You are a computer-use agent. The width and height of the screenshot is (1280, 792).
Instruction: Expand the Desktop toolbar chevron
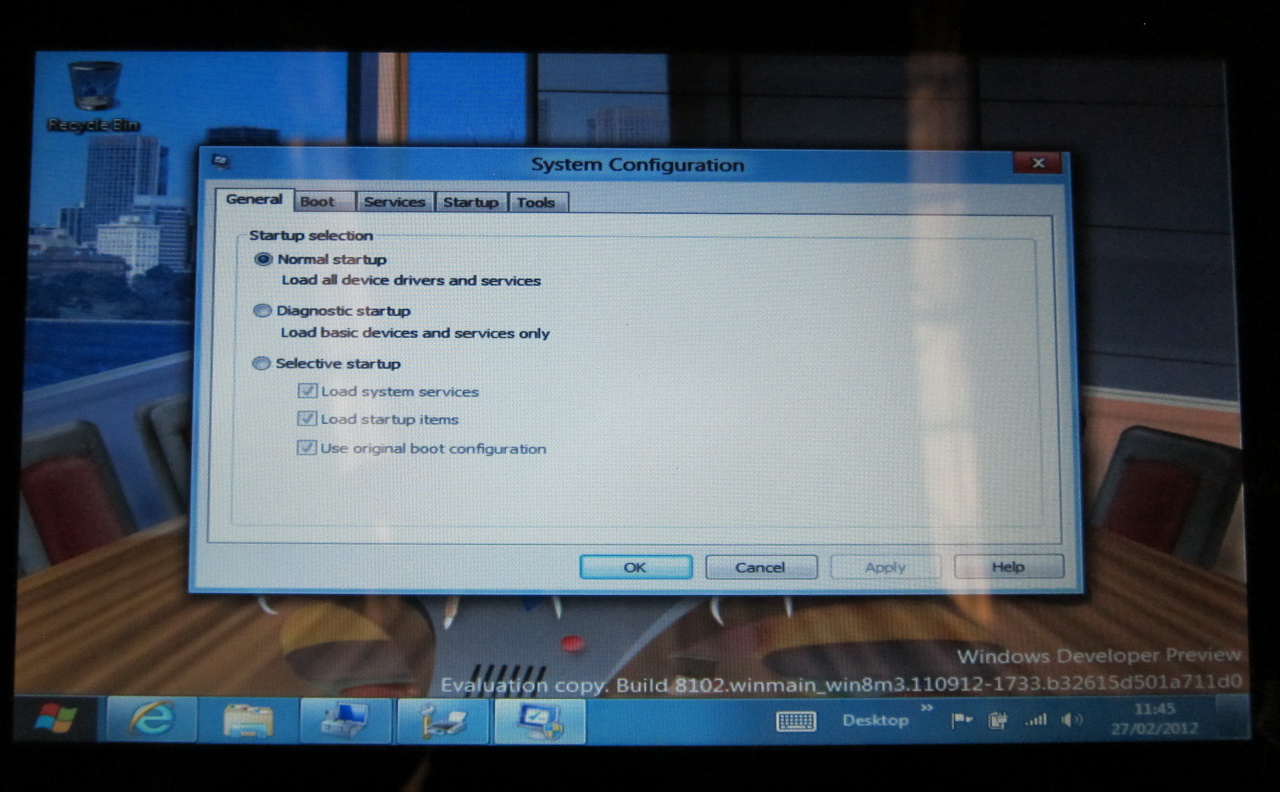(927, 709)
